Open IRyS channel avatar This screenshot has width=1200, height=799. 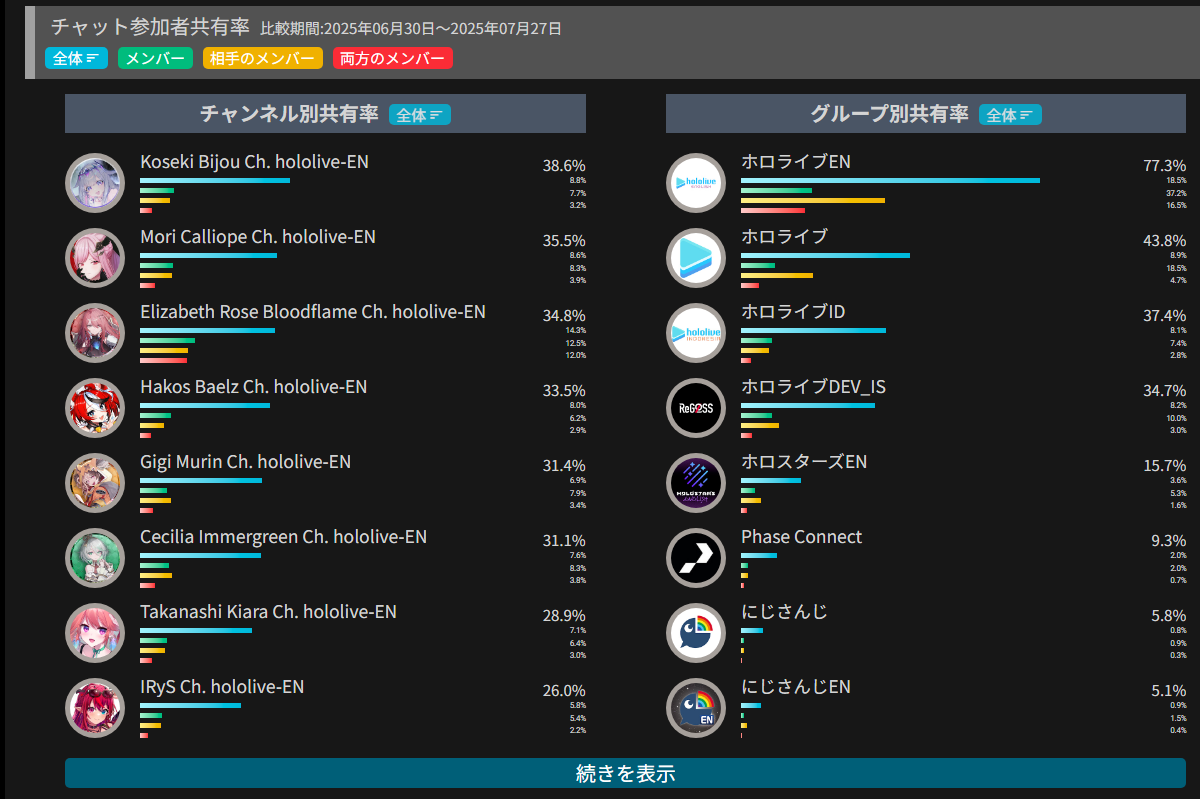click(x=94, y=707)
